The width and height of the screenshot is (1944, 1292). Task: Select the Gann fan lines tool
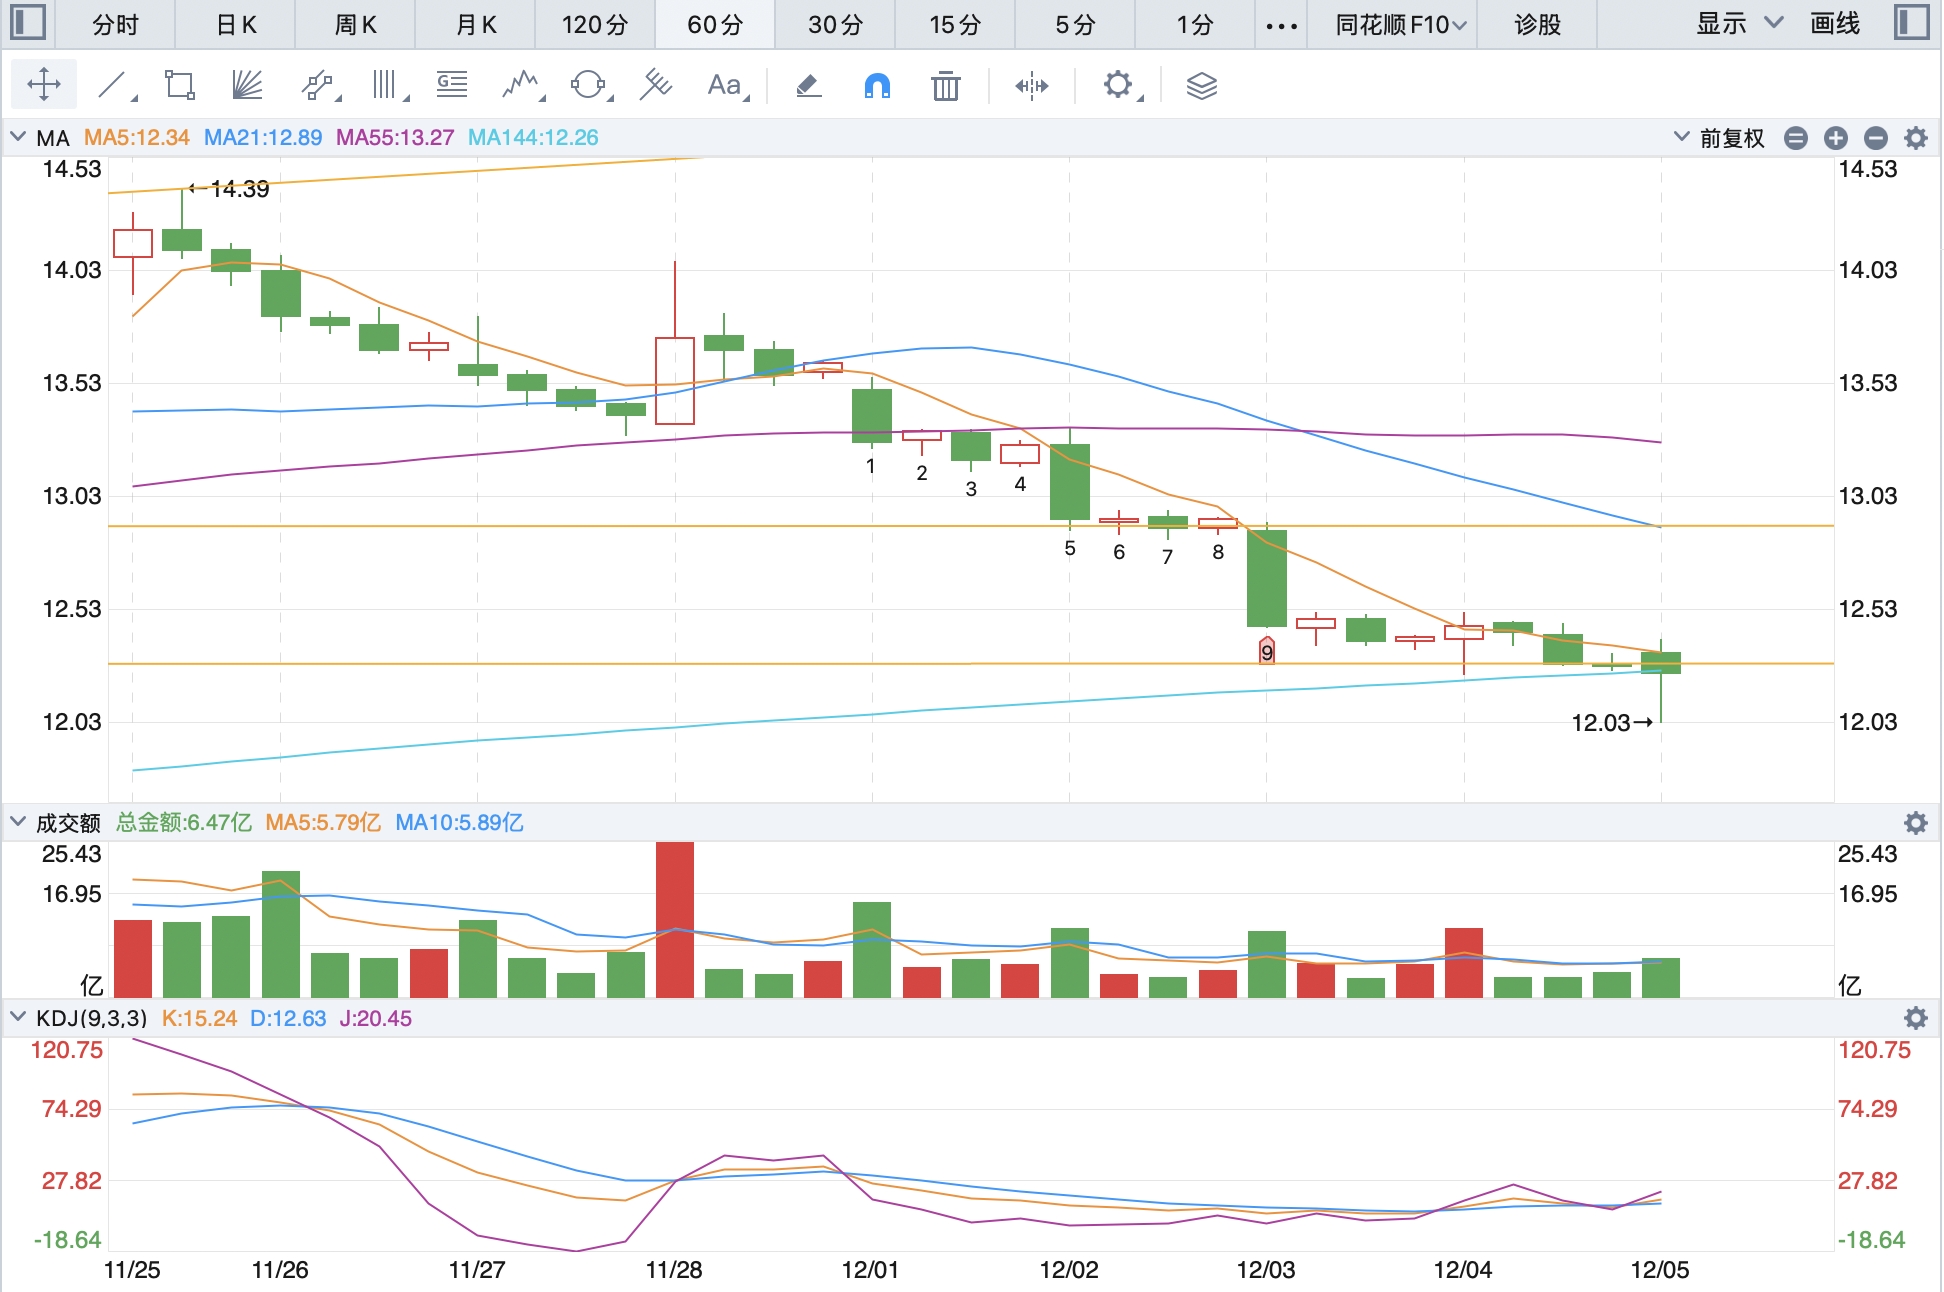[247, 86]
